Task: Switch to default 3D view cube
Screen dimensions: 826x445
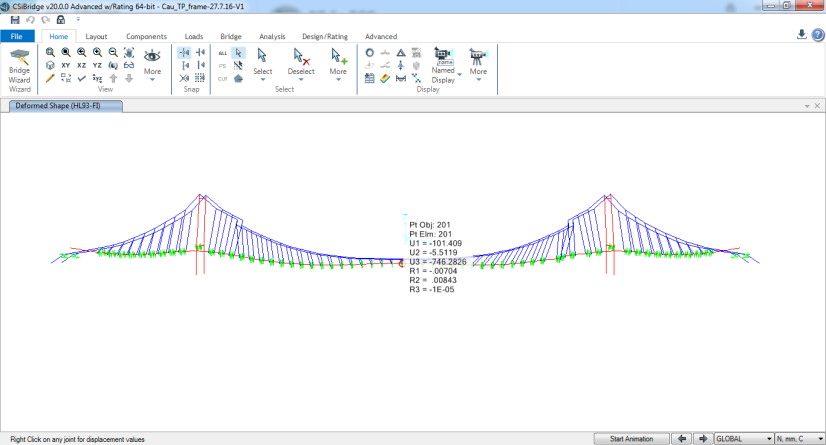Action: (50, 65)
